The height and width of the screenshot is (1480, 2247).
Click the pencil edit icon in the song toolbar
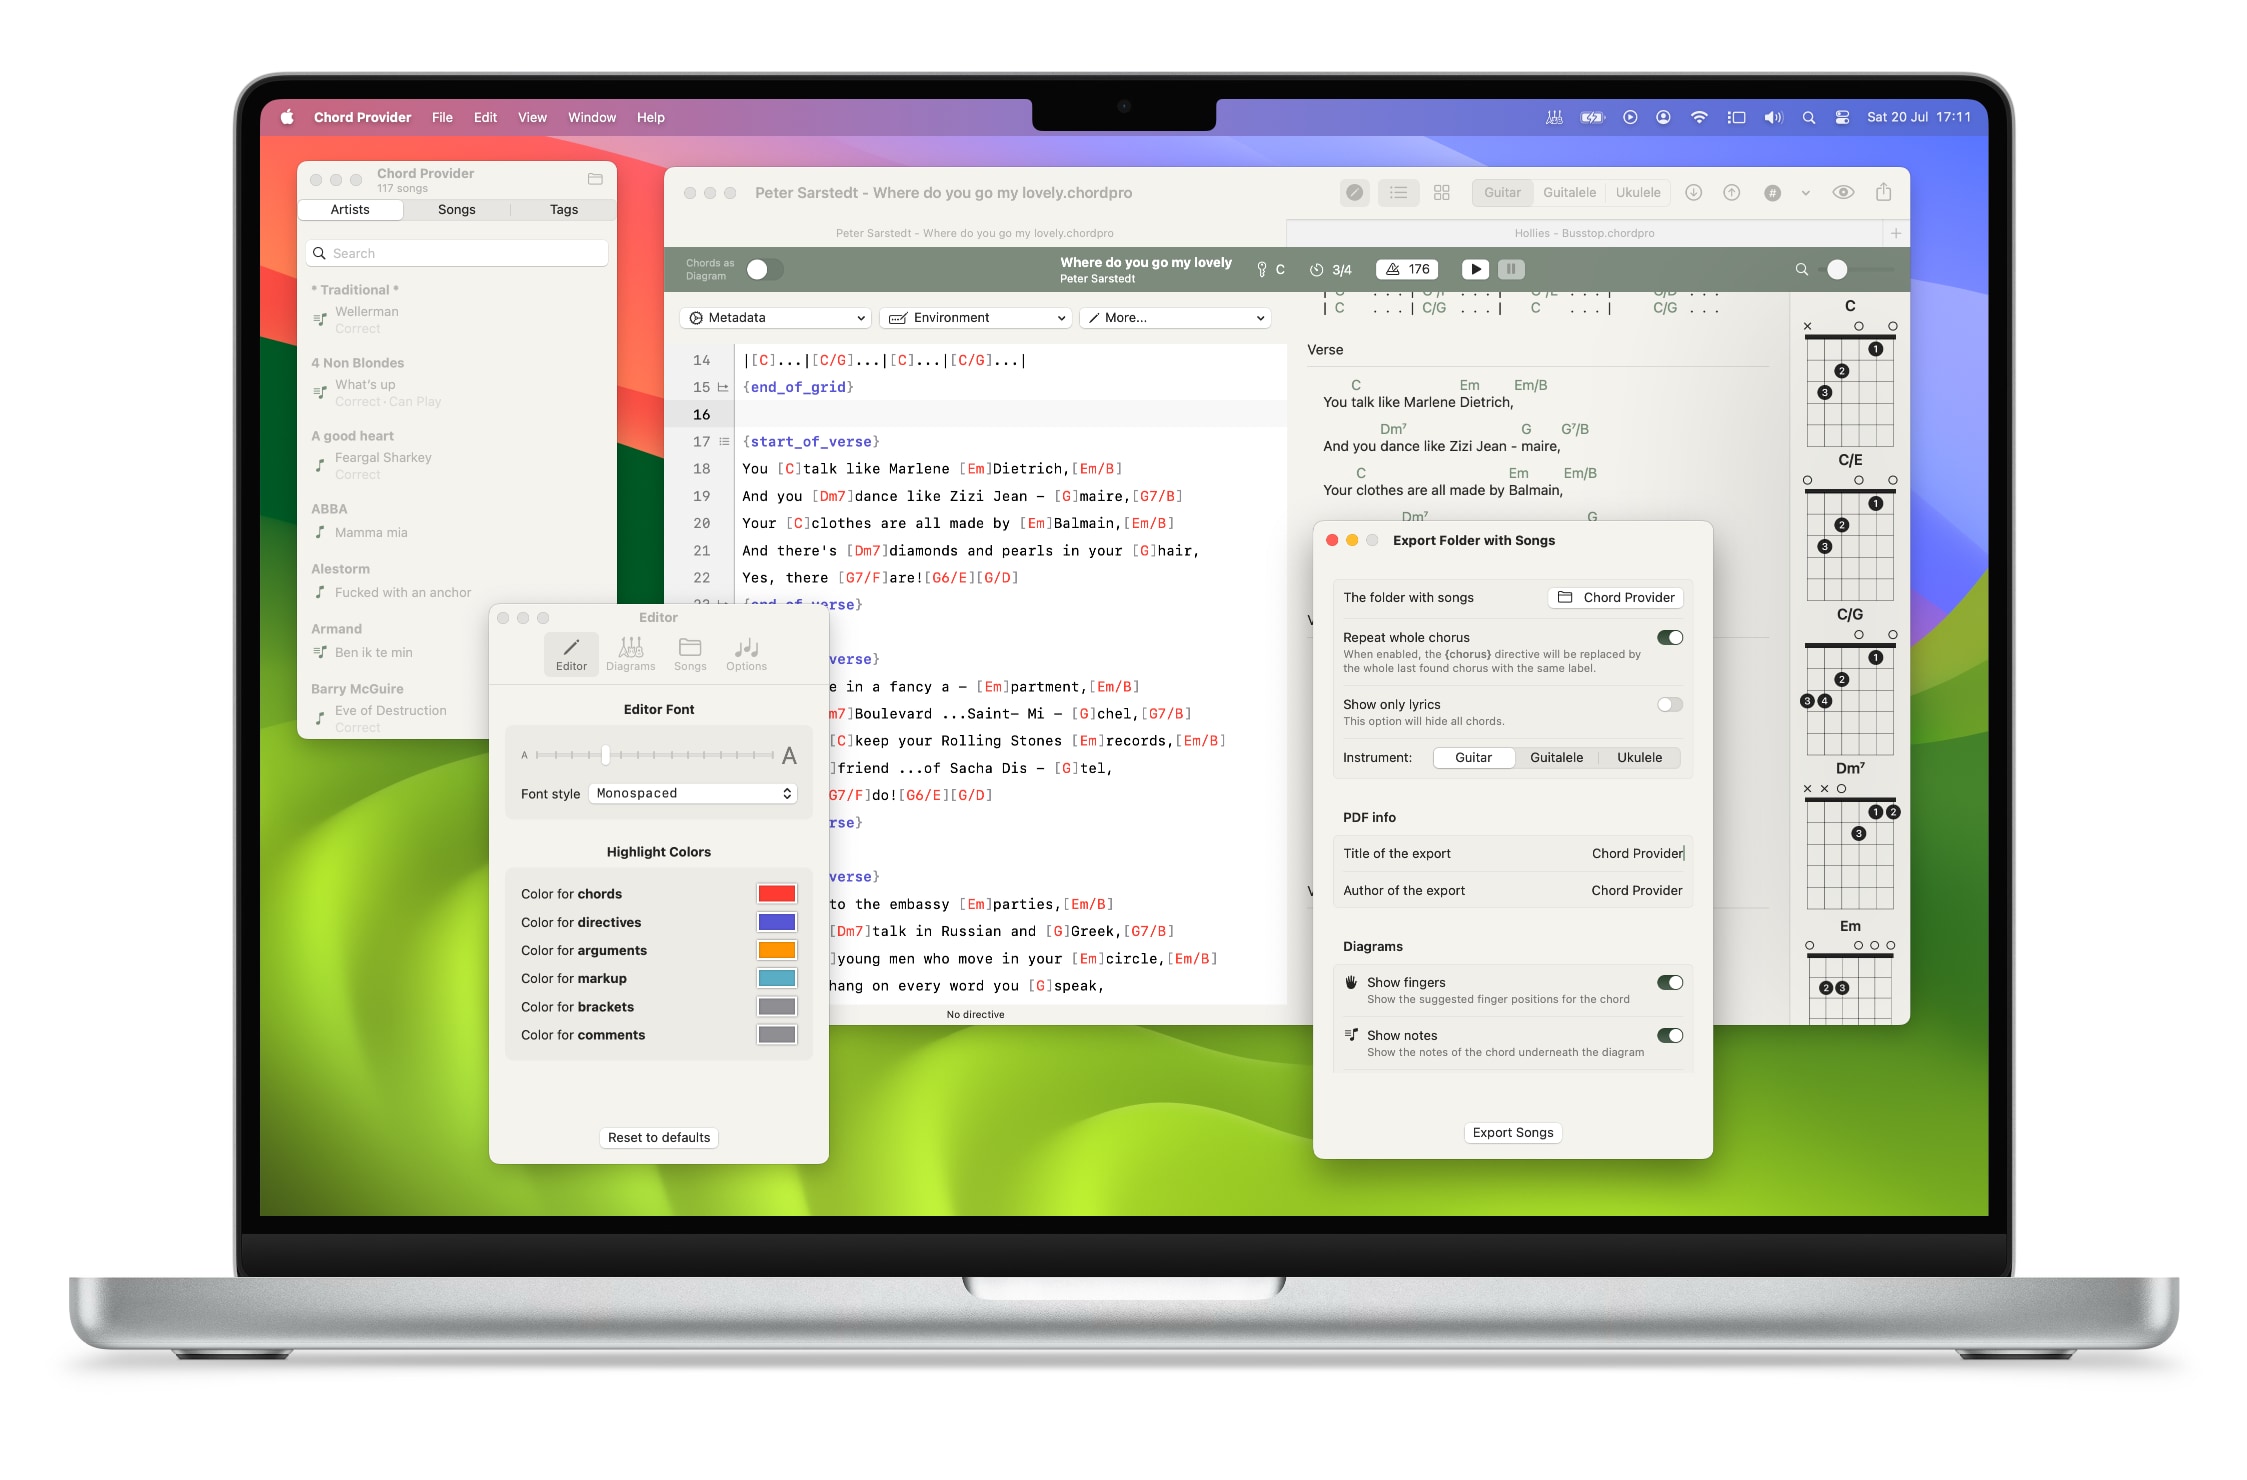1354,192
